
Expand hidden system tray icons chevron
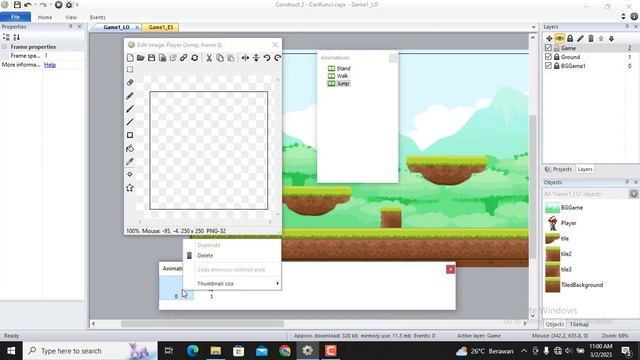coord(524,351)
